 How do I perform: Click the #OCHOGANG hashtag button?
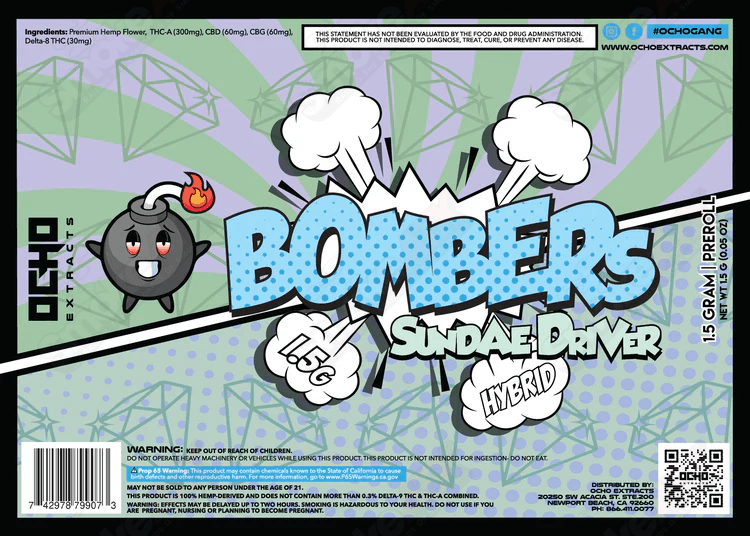[690, 31]
